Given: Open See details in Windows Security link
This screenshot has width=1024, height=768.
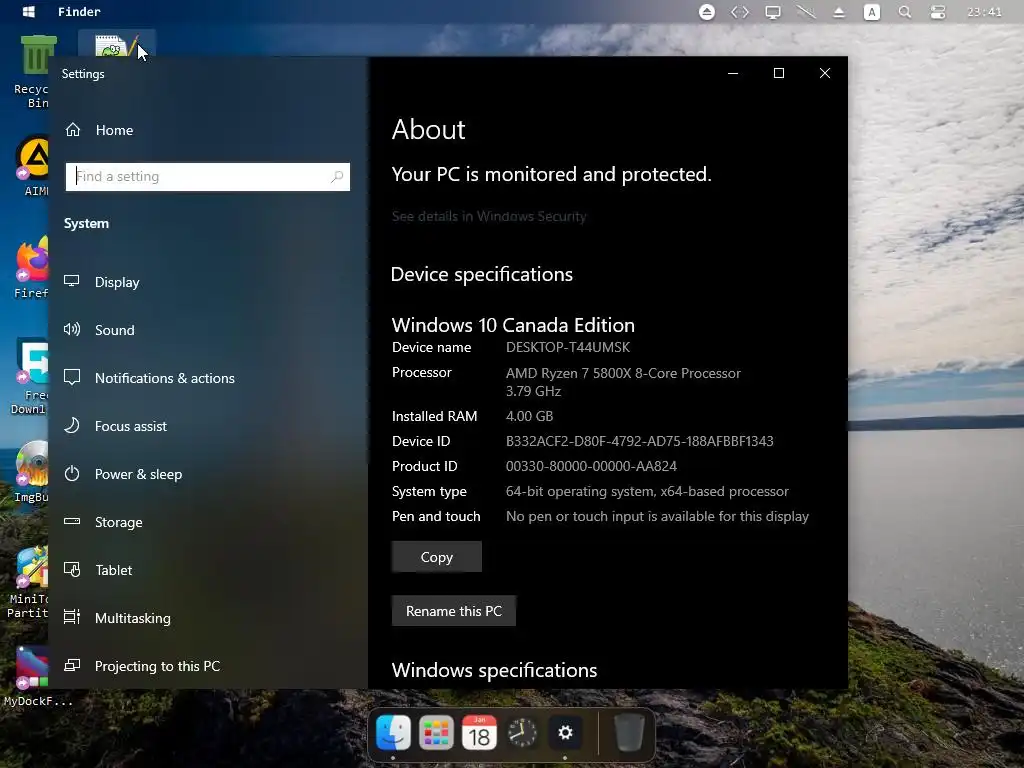Looking at the screenshot, I should (x=489, y=216).
